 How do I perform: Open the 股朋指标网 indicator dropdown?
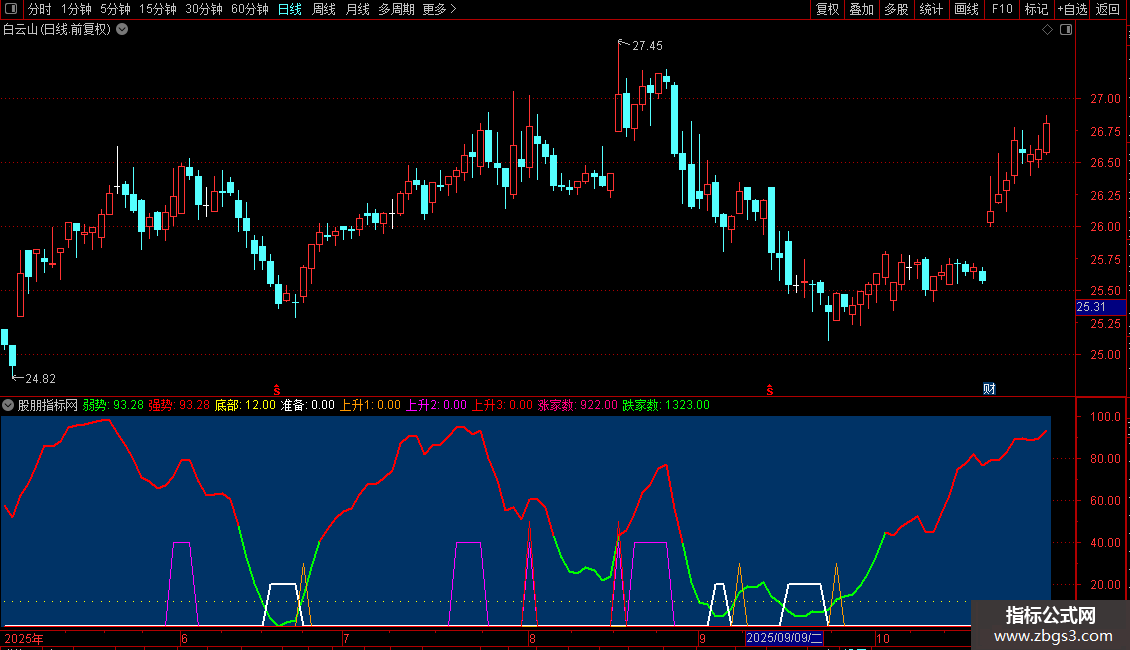8,405
